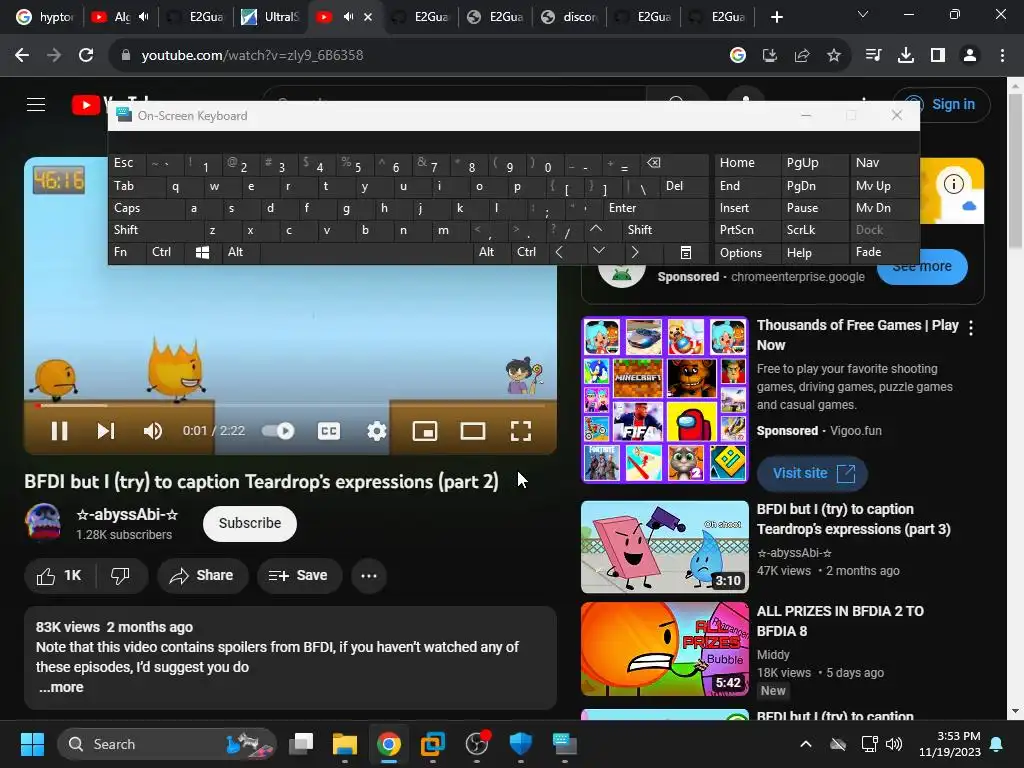Skip to next video button

click(106, 431)
